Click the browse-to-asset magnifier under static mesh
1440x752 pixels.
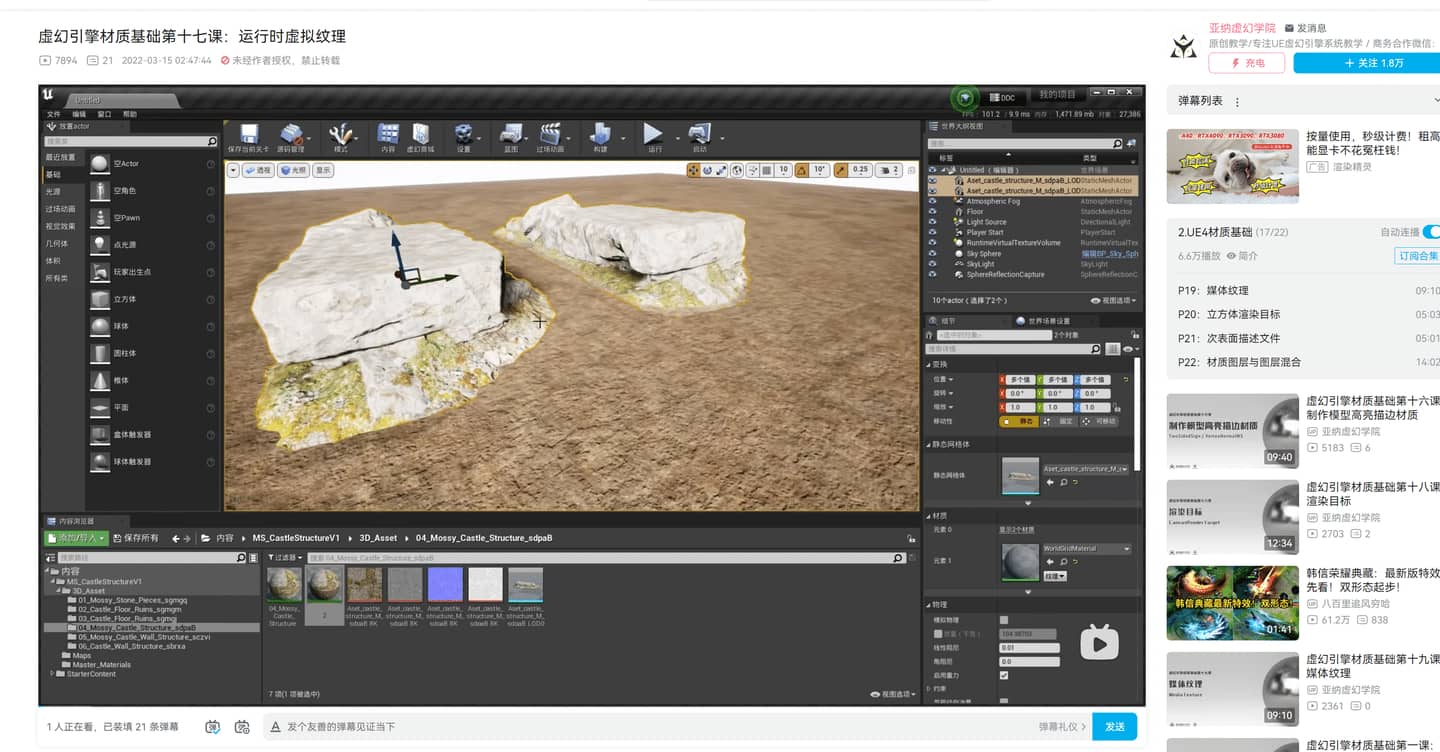click(x=1062, y=482)
